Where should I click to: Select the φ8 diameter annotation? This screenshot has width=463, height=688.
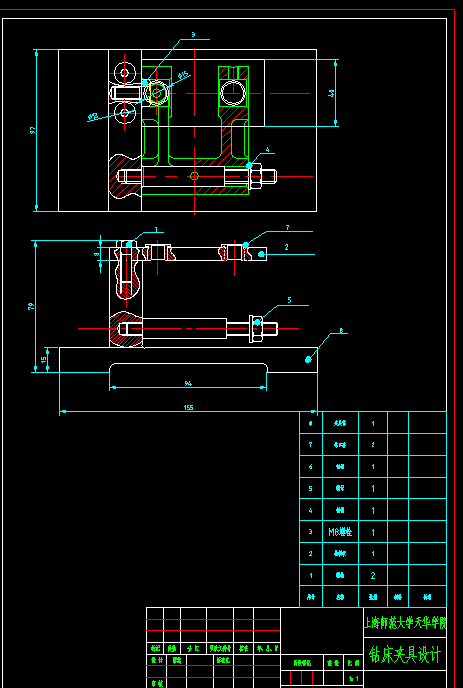(x=93, y=117)
